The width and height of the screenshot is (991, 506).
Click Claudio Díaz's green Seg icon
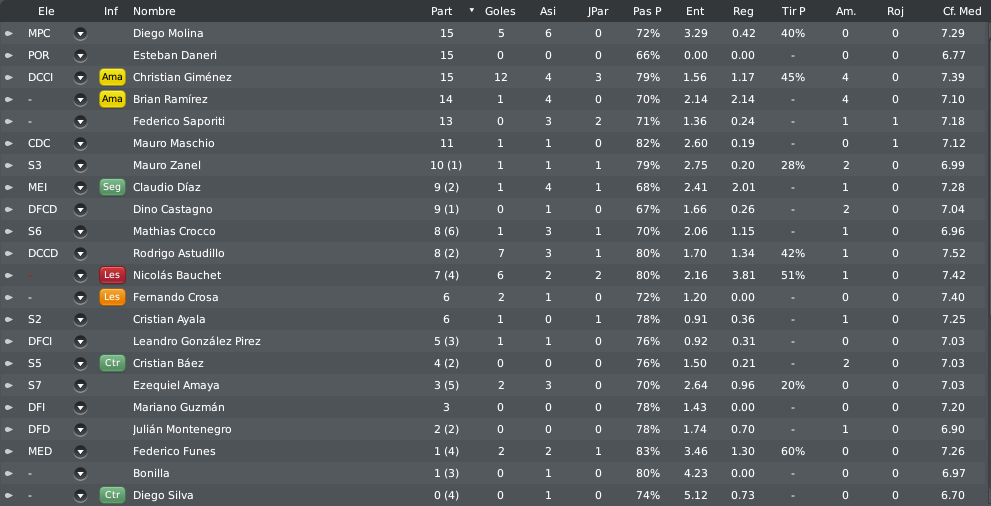click(x=112, y=187)
